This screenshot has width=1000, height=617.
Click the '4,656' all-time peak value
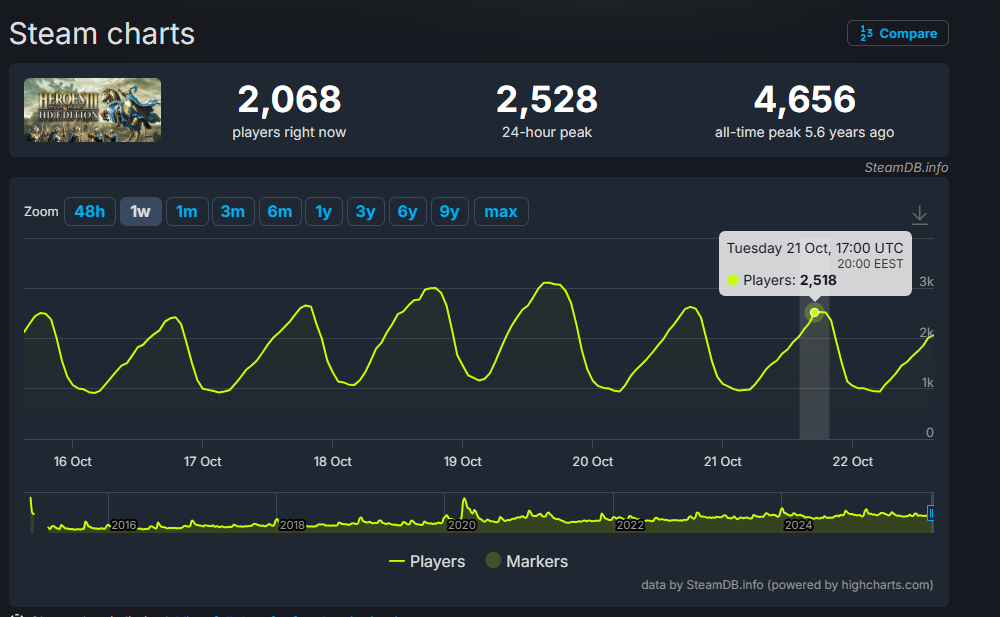tap(804, 100)
